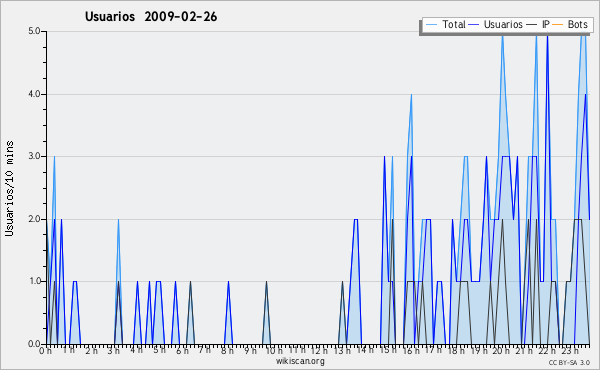This screenshot has height=370, width=600.
Task: Click the y-axis value 4.0
Action: [x=34, y=94]
